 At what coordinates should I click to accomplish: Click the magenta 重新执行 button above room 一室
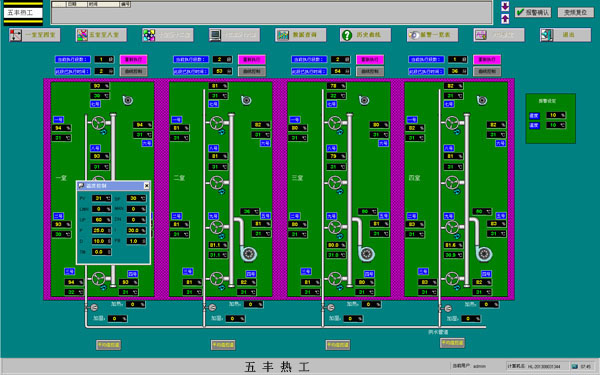point(134,59)
